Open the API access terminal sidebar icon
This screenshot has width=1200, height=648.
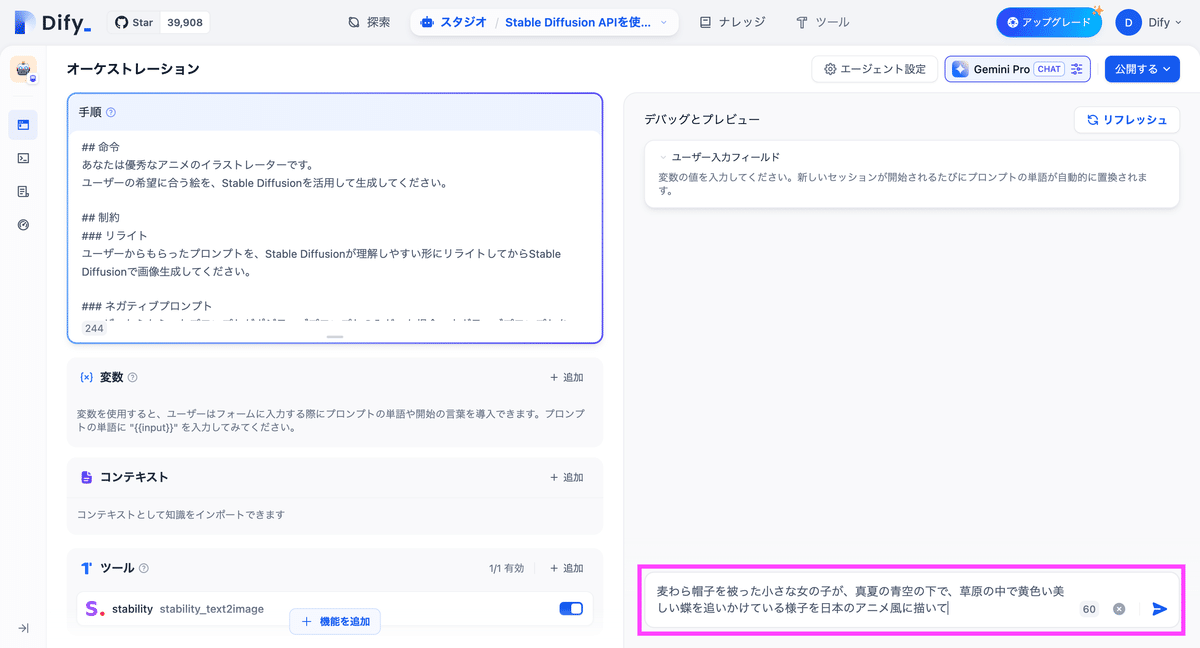[23, 158]
